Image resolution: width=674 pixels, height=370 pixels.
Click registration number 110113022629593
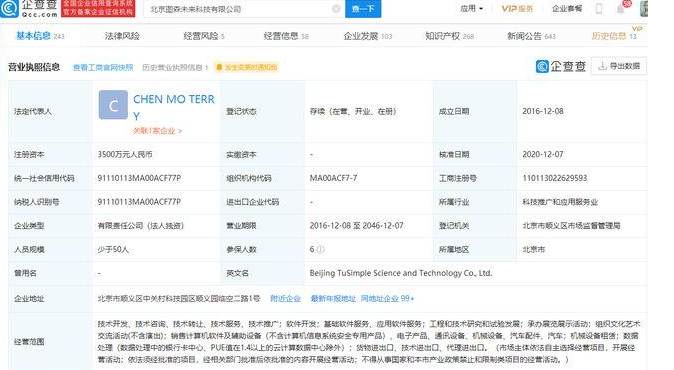point(555,178)
